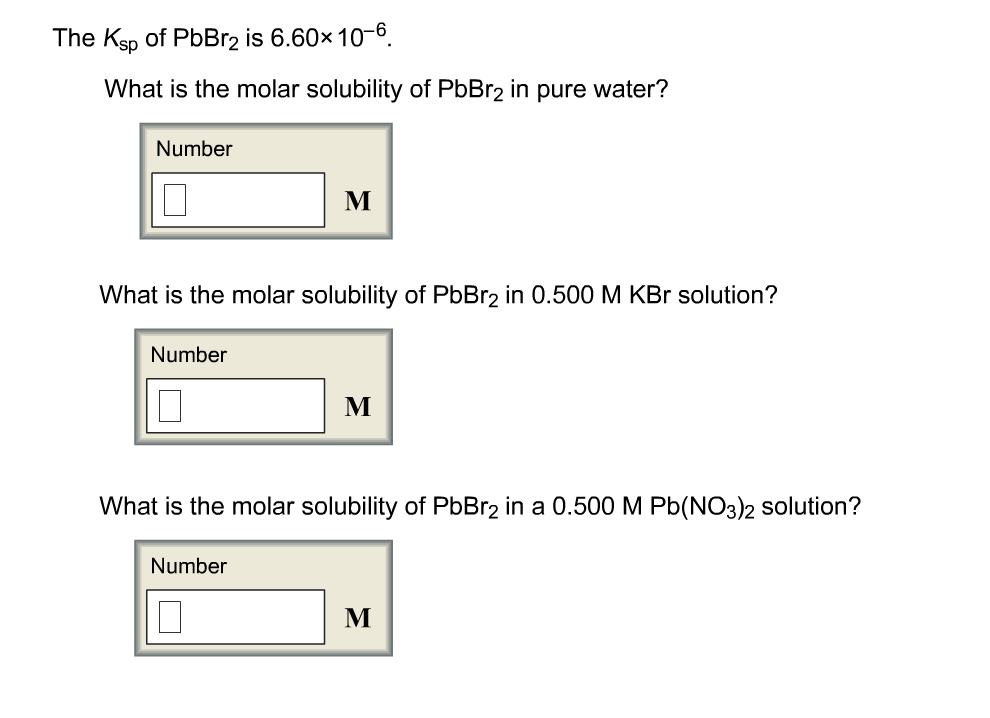Expand the second Number entry panel
Screen dimensions: 990x718
pyautogui.click(x=263, y=386)
